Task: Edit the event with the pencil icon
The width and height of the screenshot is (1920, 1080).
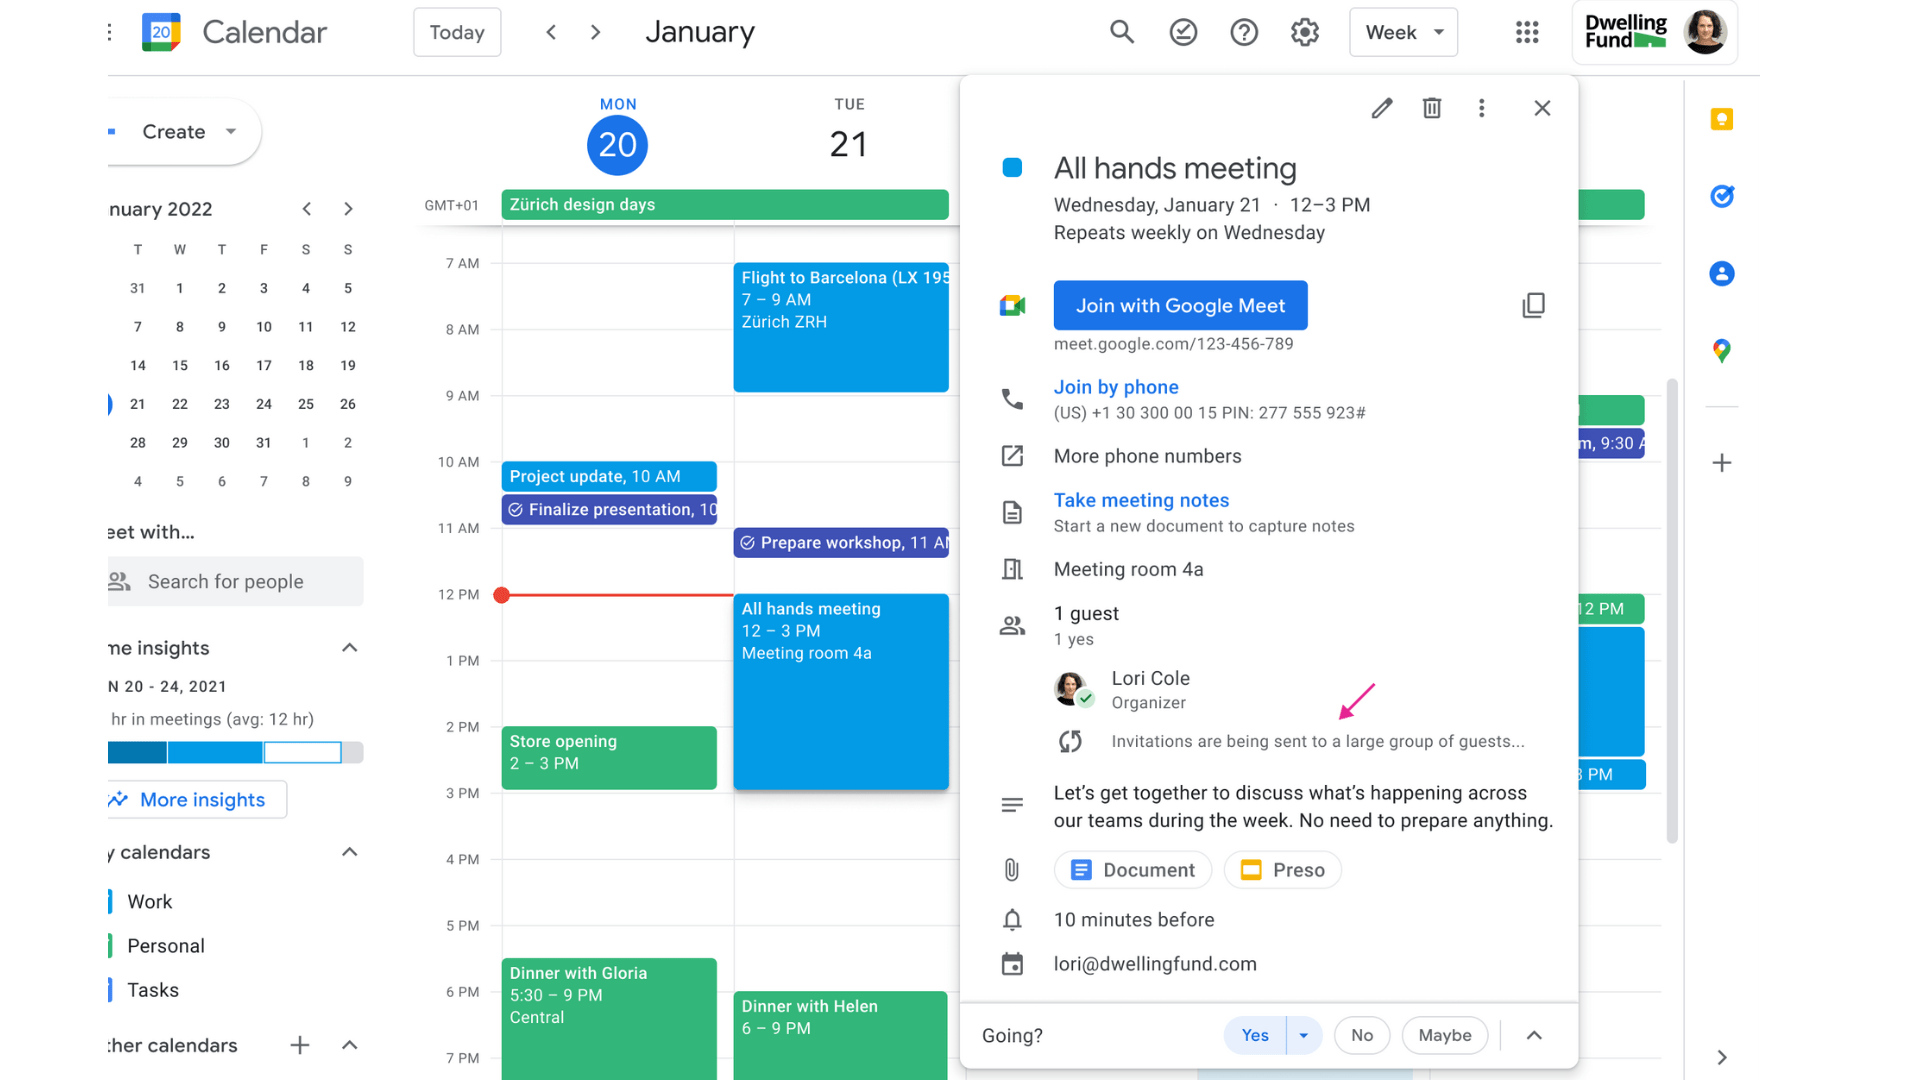Action: 1381,107
